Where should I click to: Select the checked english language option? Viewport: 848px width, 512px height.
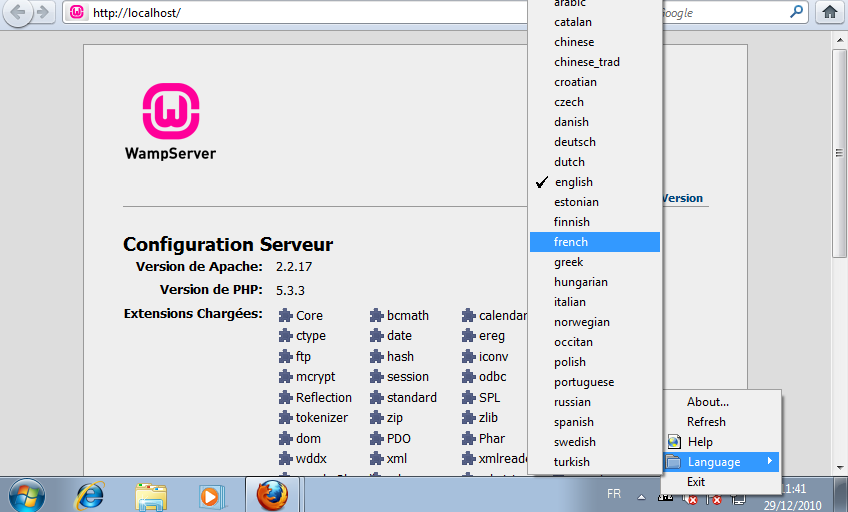click(573, 182)
